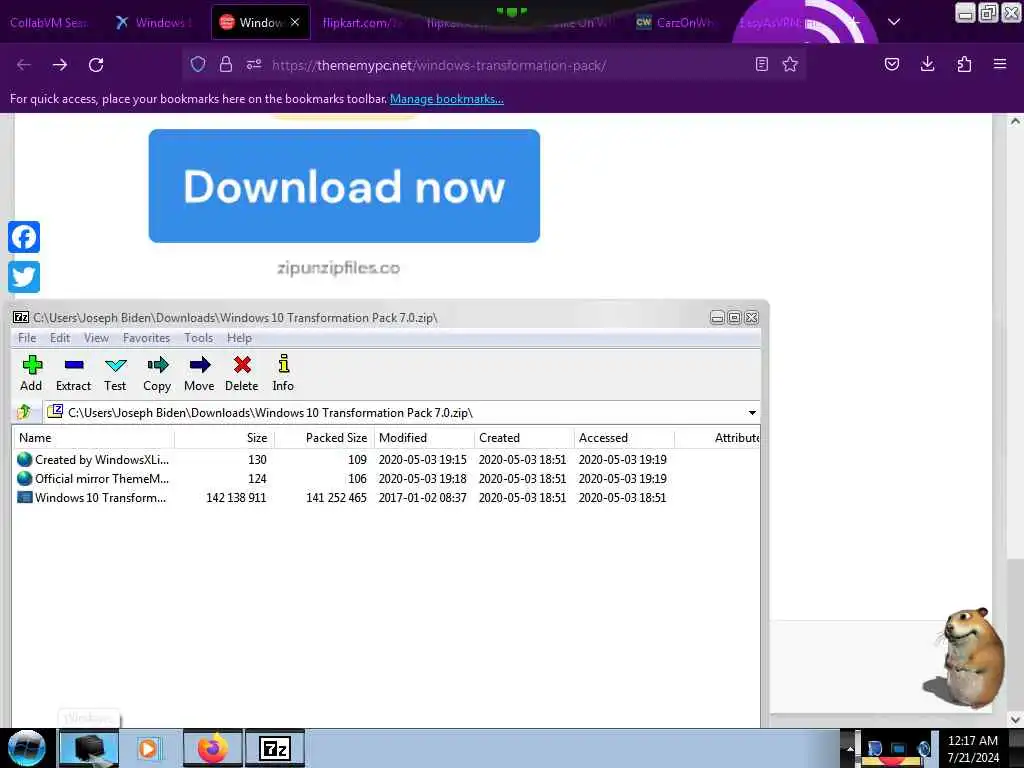Reload the current browser page
This screenshot has height=768, width=1024.
(x=96, y=65)
